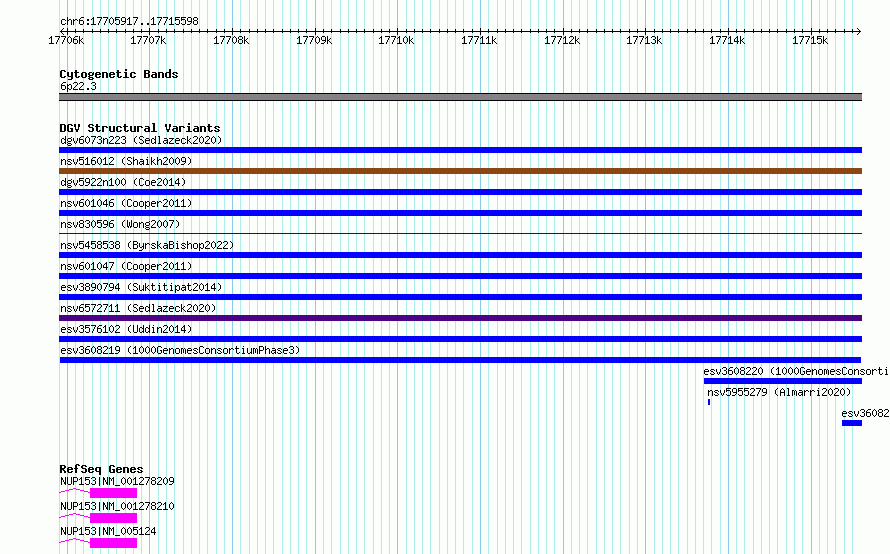890x554 pixels.
Task: Select the 6p22.3 band label
Action: (78, 86)
